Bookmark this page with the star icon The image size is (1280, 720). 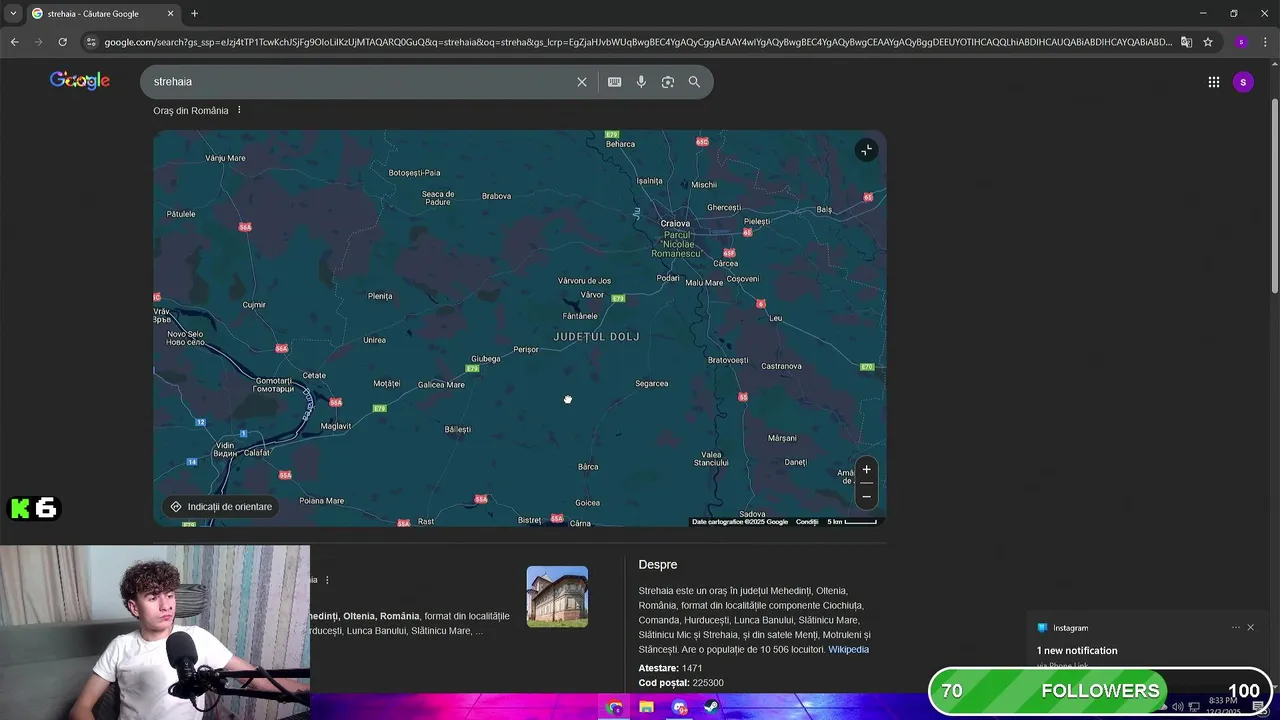(1208, 42)
